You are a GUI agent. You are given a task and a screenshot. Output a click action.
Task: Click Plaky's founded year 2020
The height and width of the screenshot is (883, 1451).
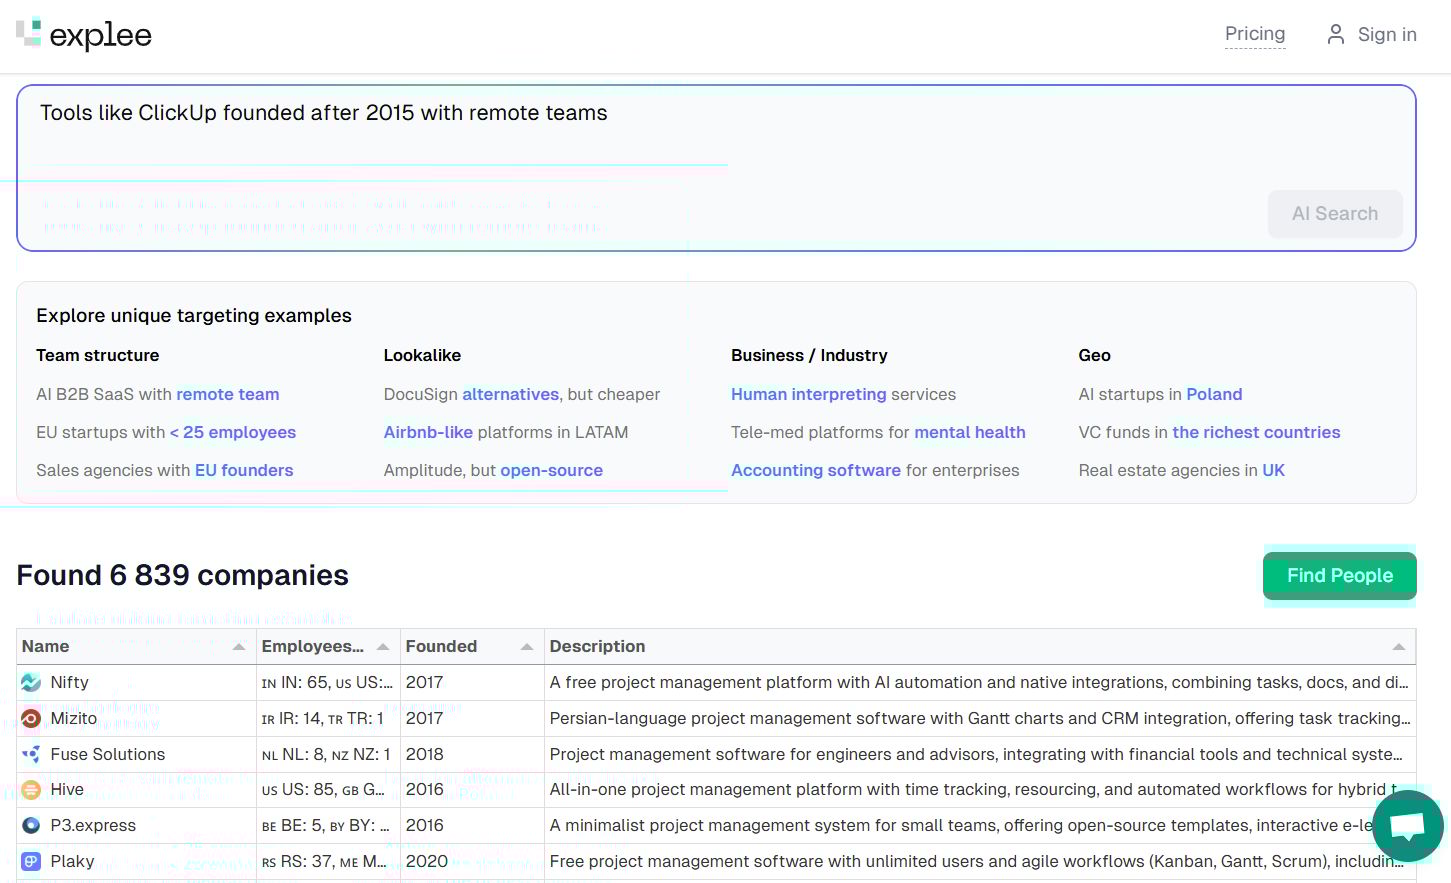click(x=426, y=861)
